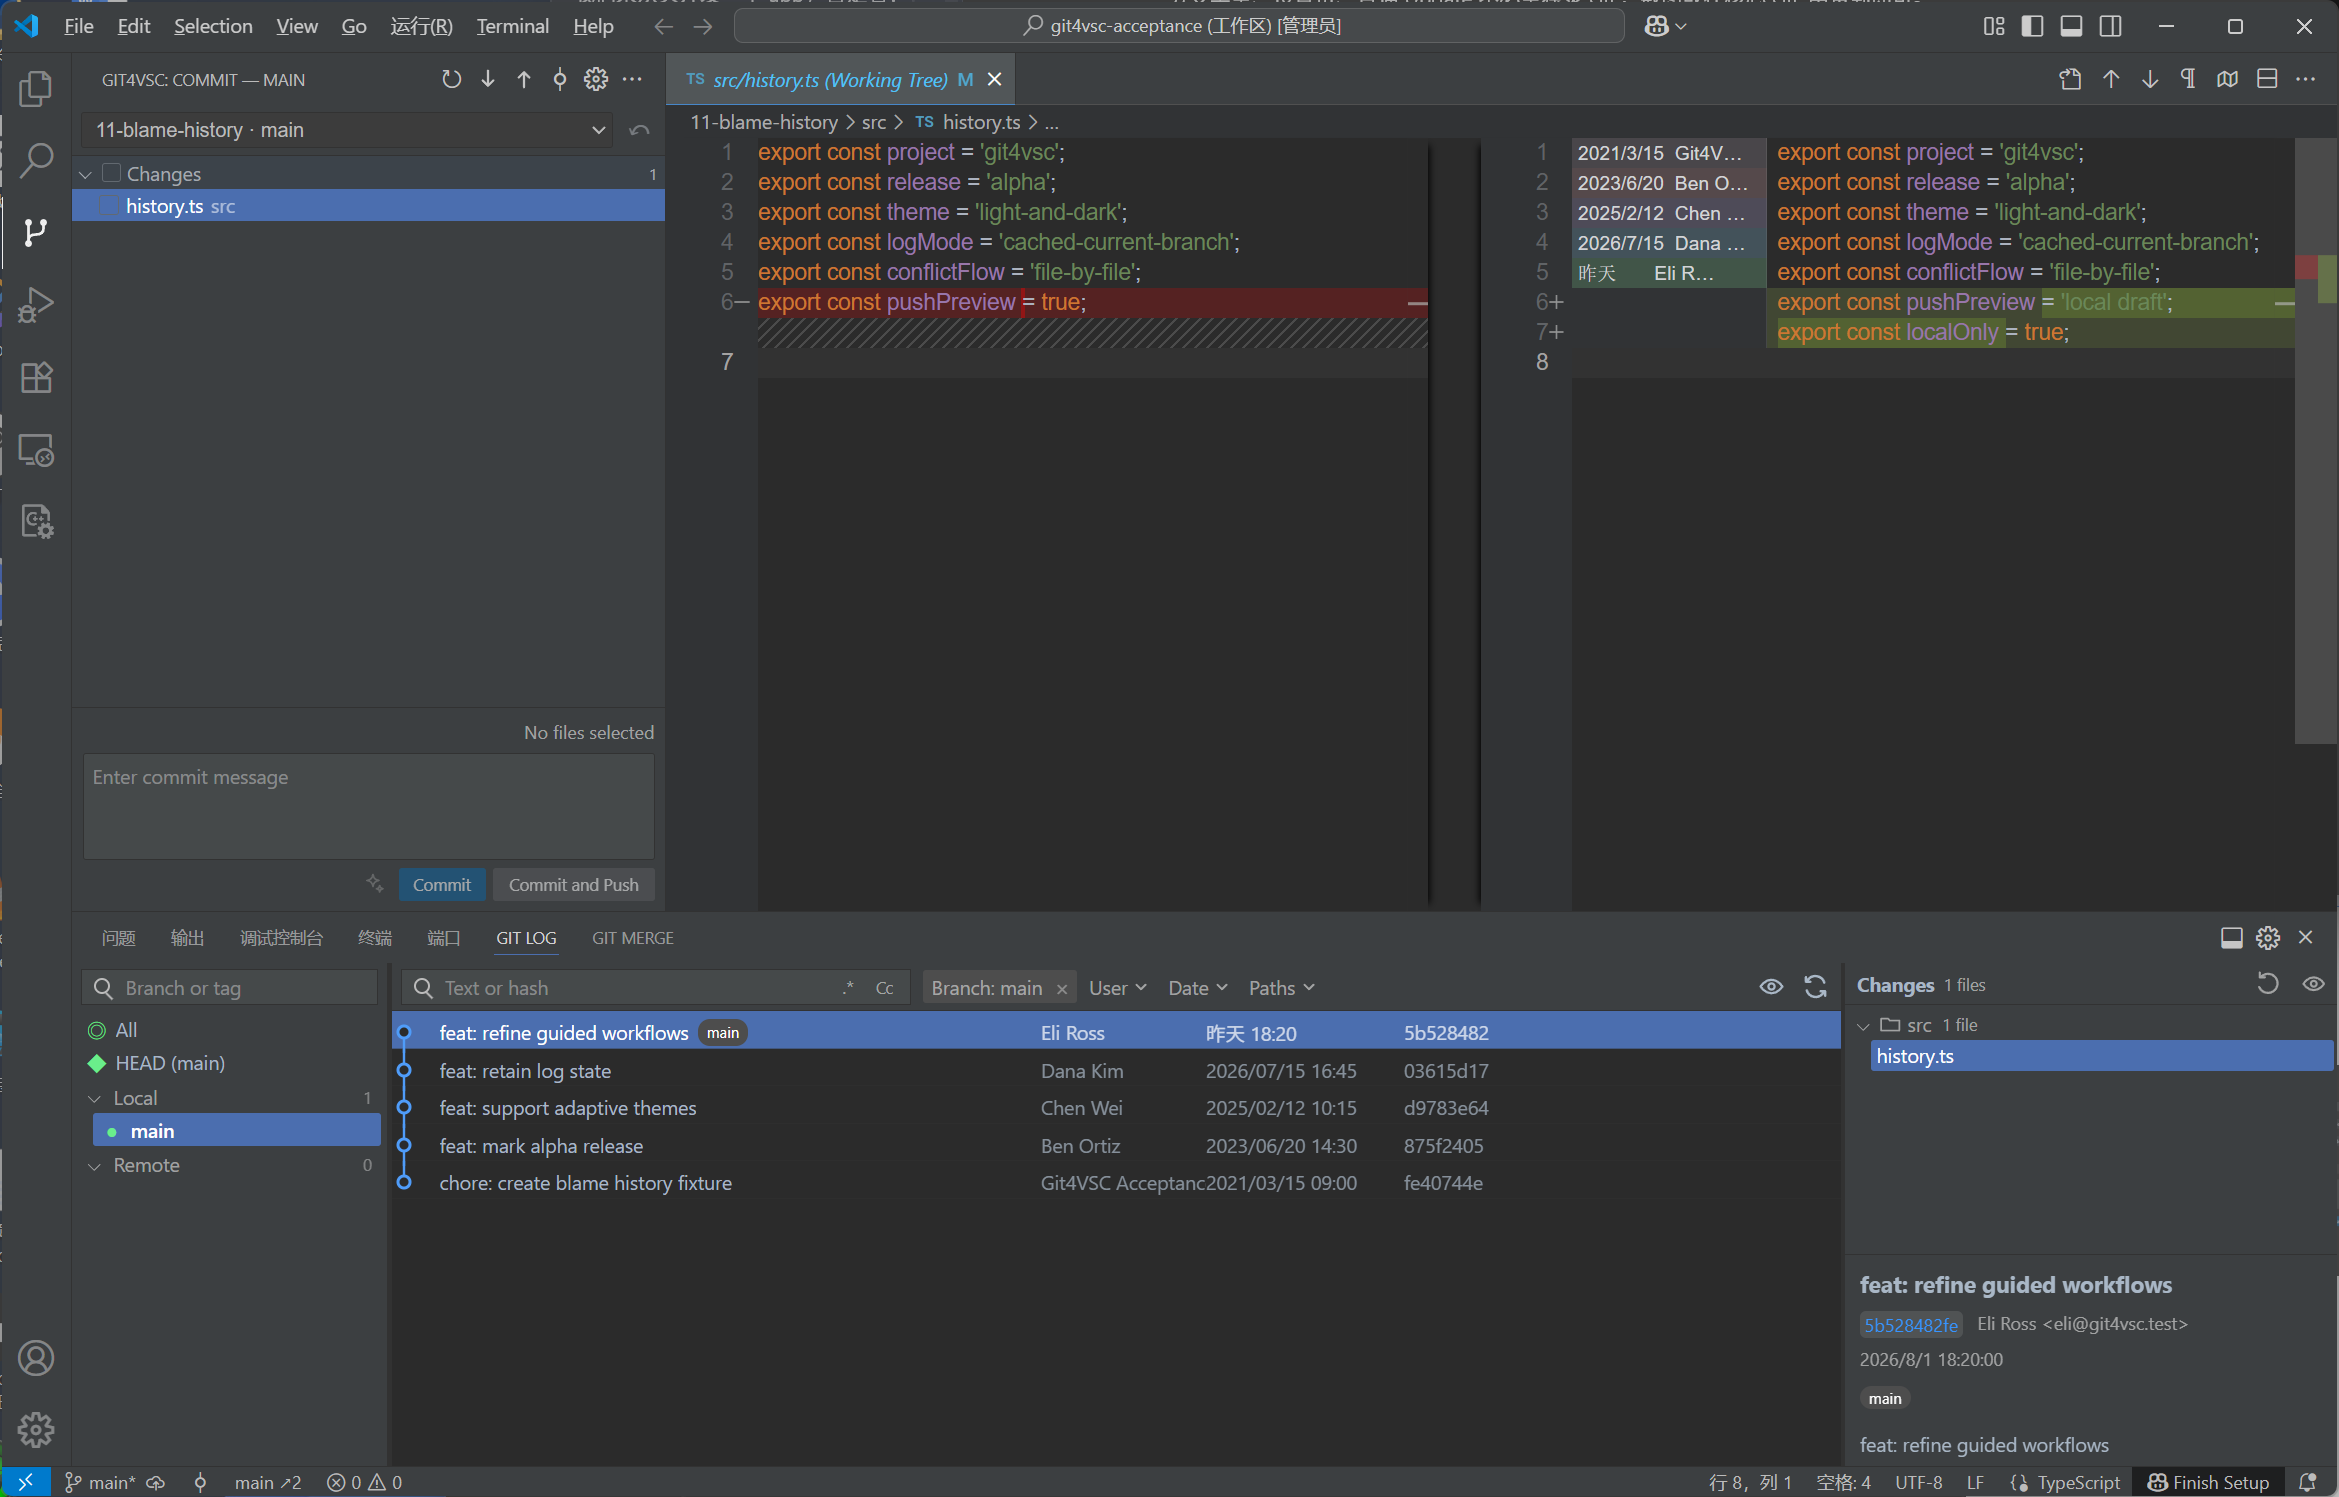
Task: Switch to the 问题 panel tab
Action: coord(118,937)
